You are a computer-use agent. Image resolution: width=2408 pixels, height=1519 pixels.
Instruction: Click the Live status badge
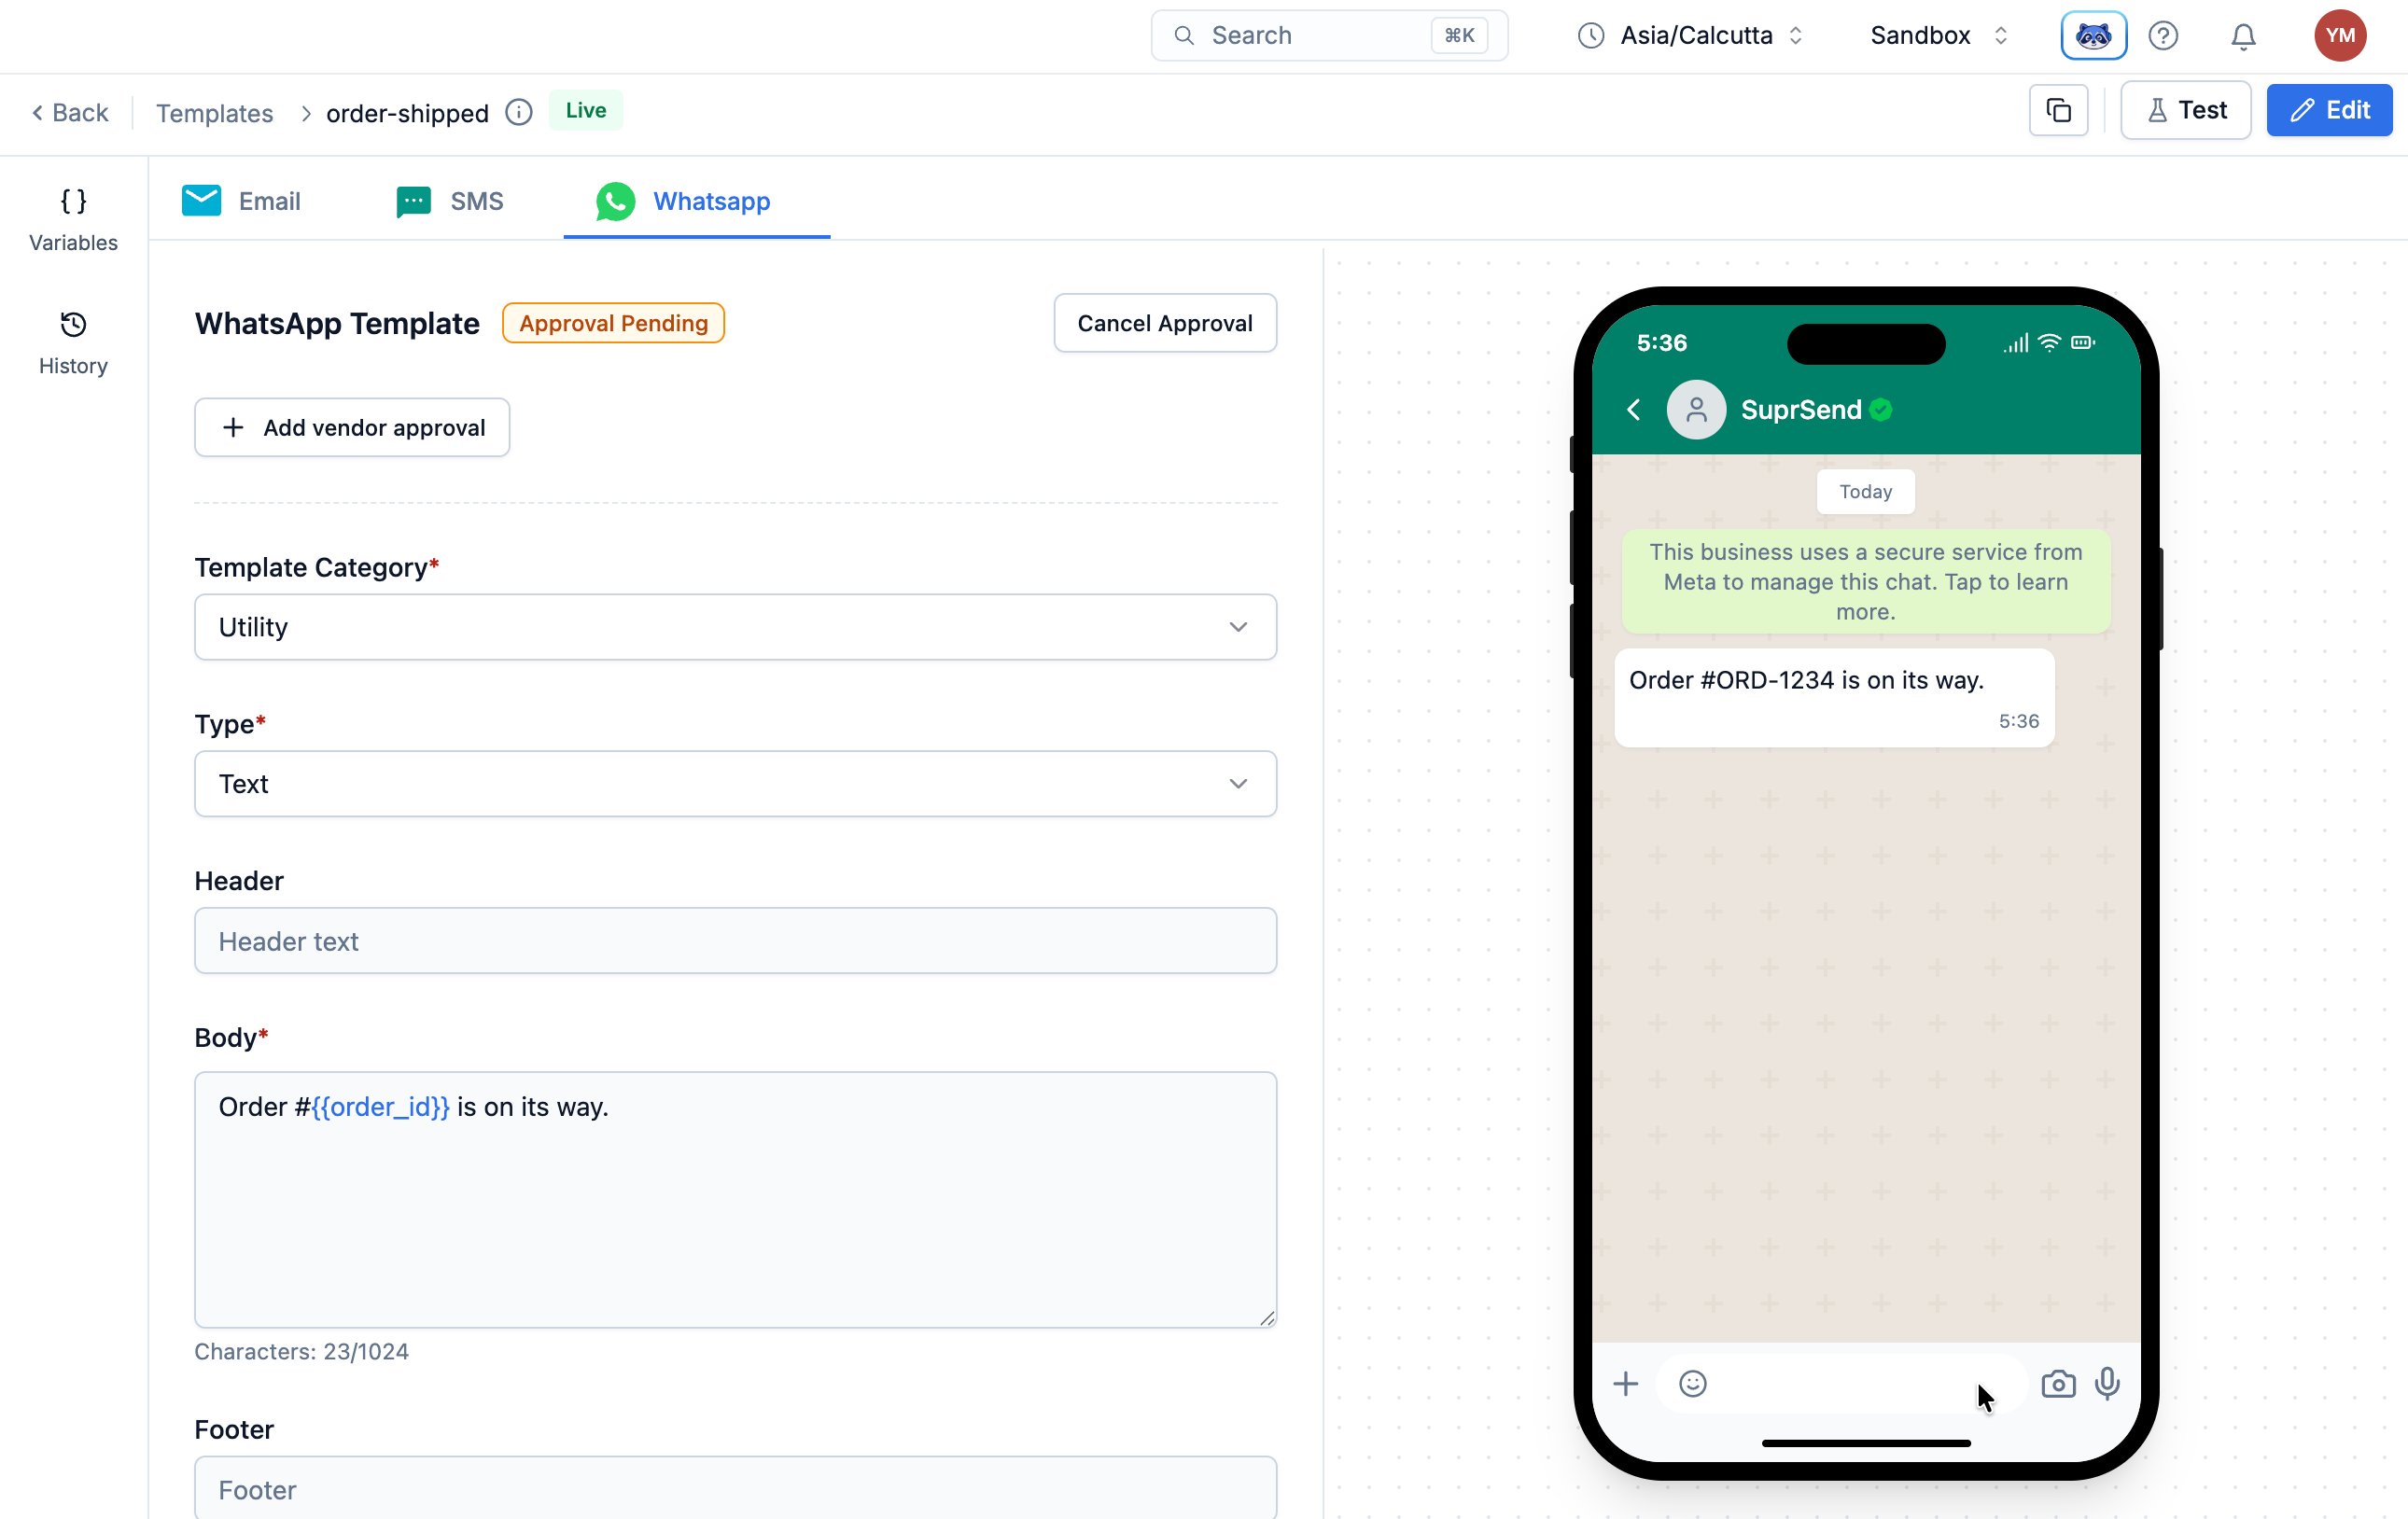tap(585, 111)
